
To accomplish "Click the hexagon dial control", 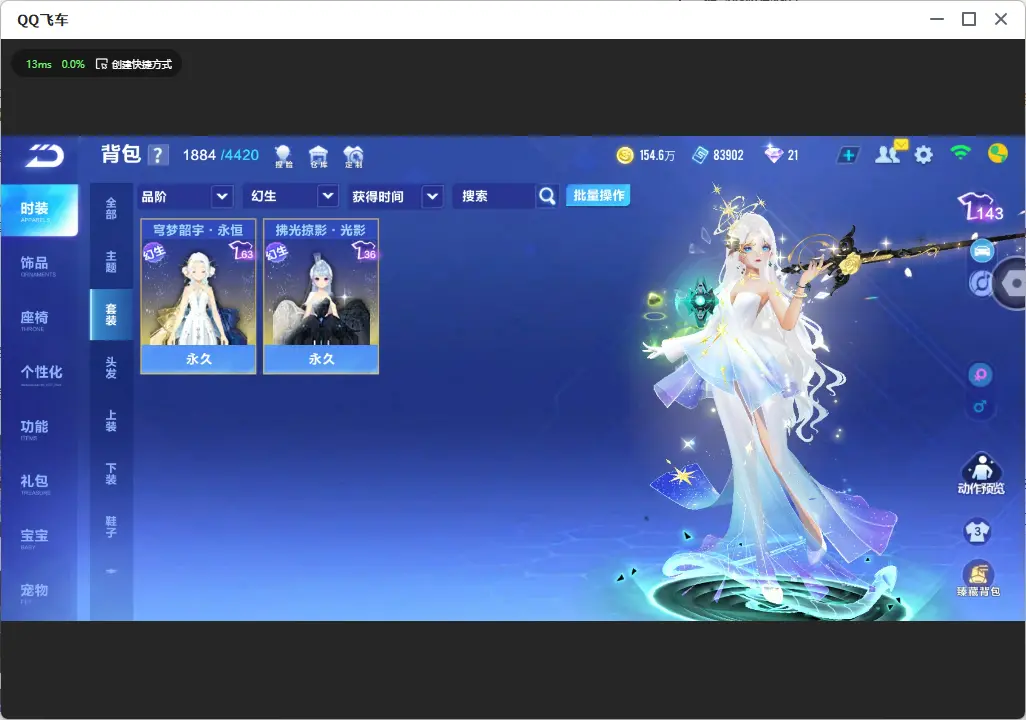I will [1011, 283].
